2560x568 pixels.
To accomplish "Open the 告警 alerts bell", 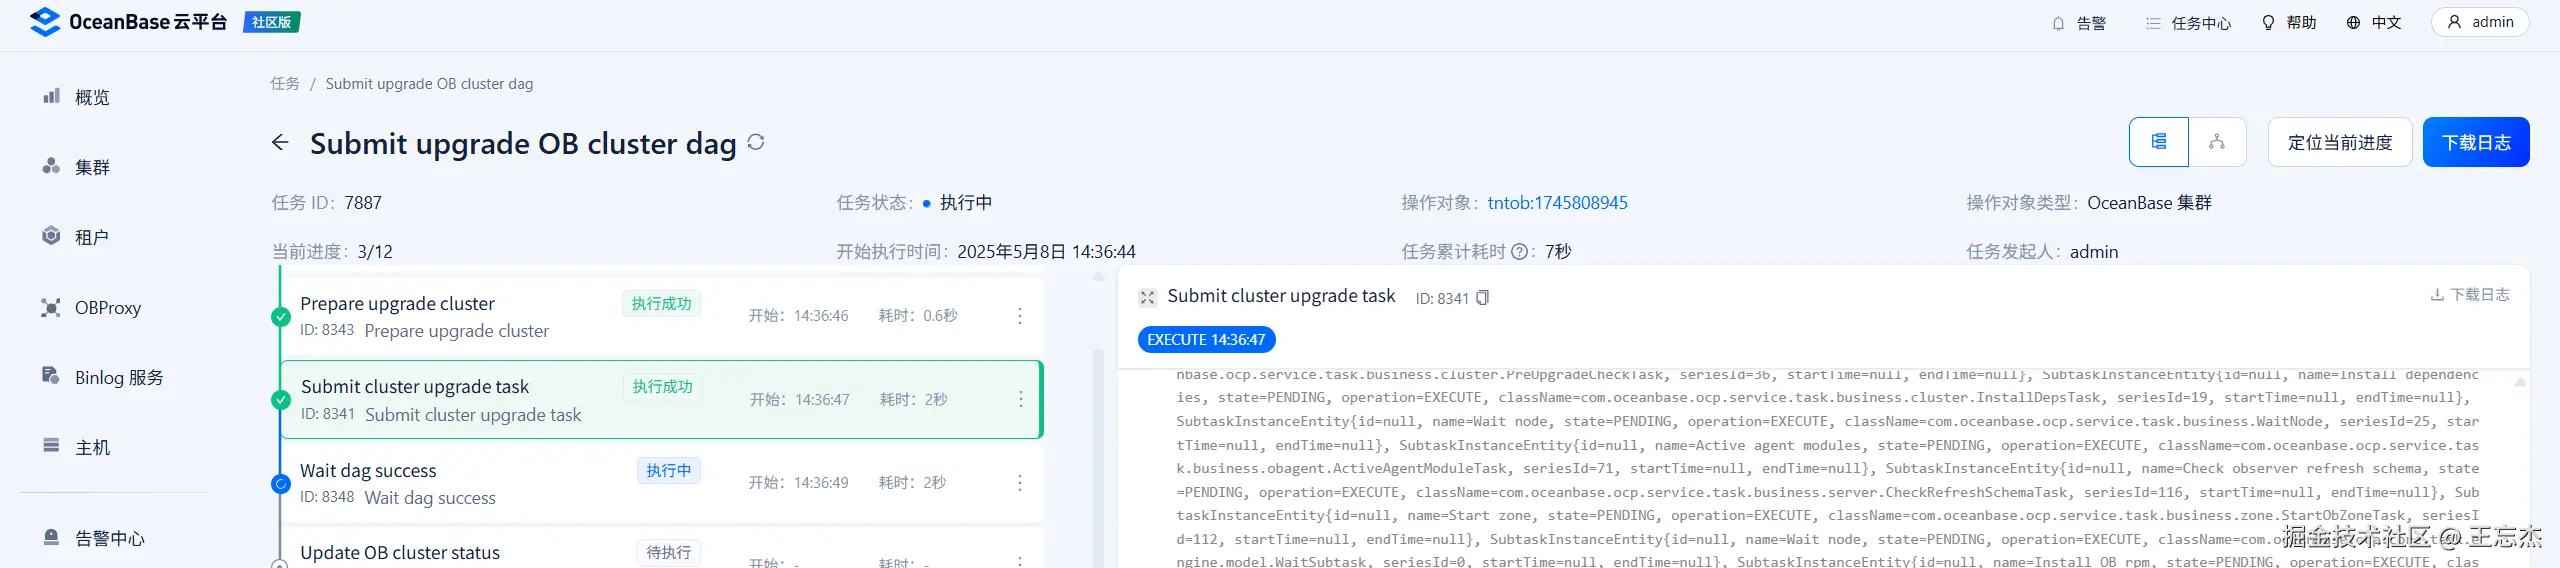I will (x=2078, y=23).
